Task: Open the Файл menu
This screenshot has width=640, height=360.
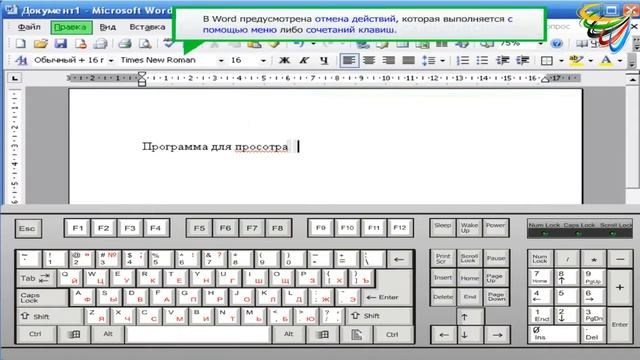Action: [x=29, y=27]
